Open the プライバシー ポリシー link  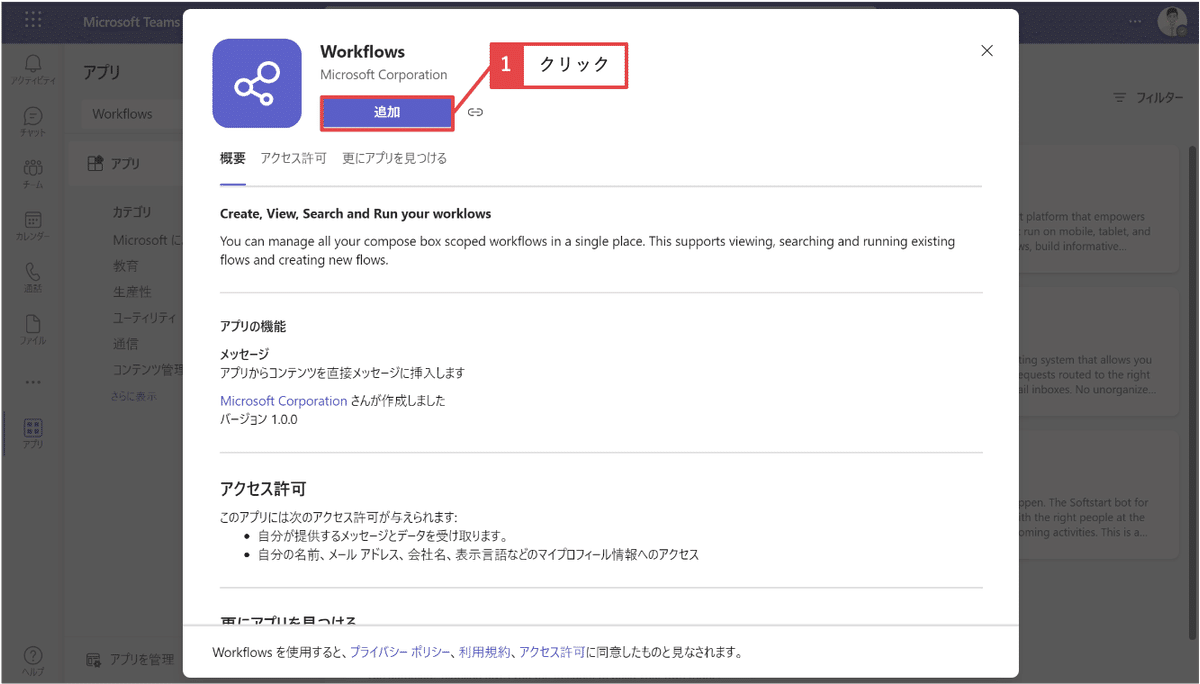tap(401, 652)
